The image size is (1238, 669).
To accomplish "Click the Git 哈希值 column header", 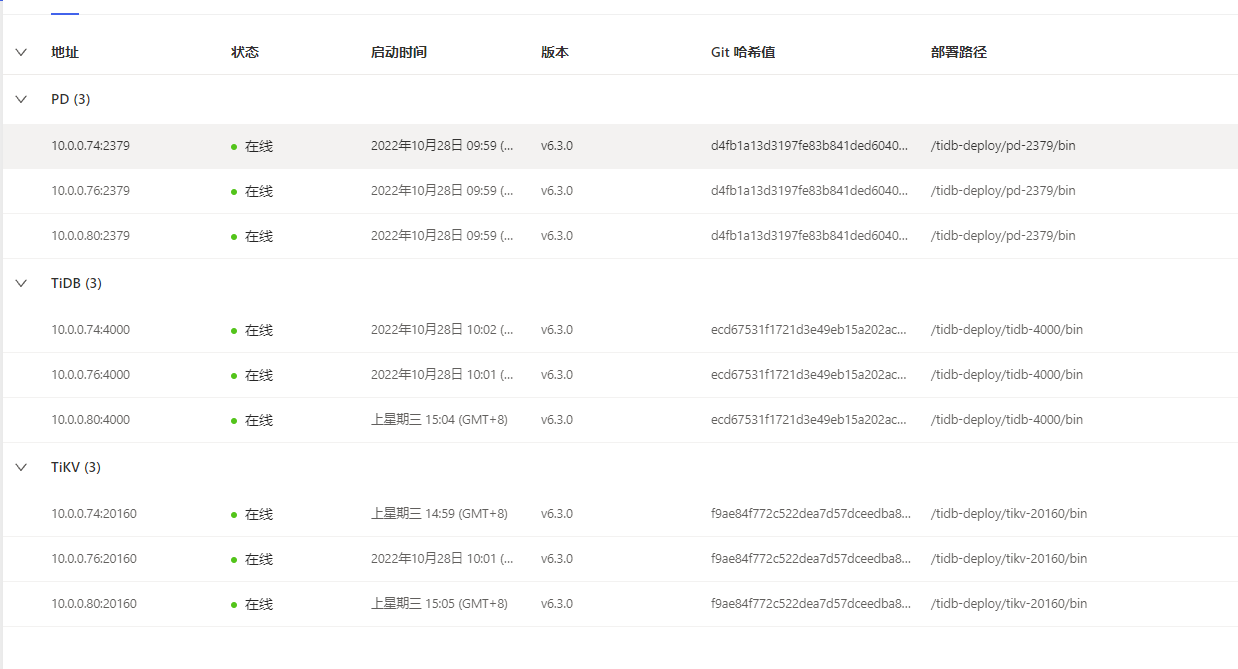I will tap(743, 52).
